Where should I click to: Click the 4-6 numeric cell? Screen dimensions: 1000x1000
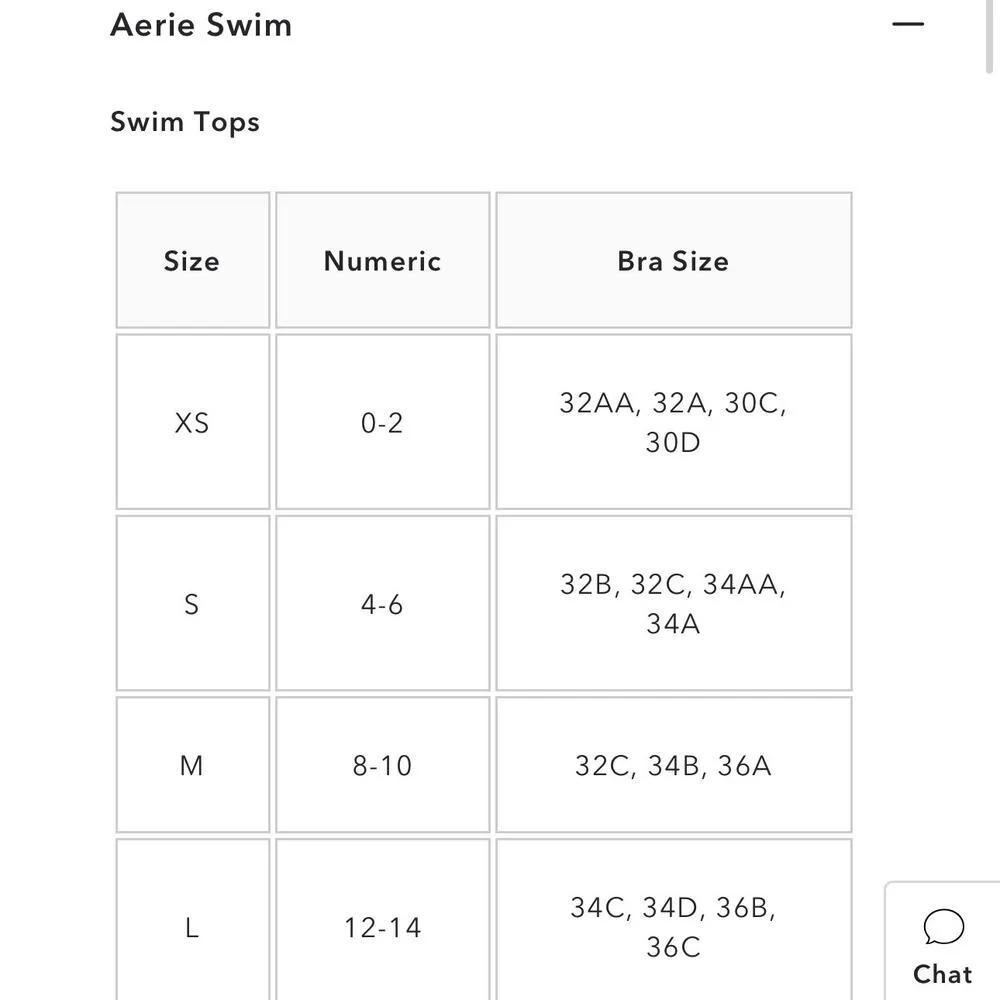[x=382, y=604]
